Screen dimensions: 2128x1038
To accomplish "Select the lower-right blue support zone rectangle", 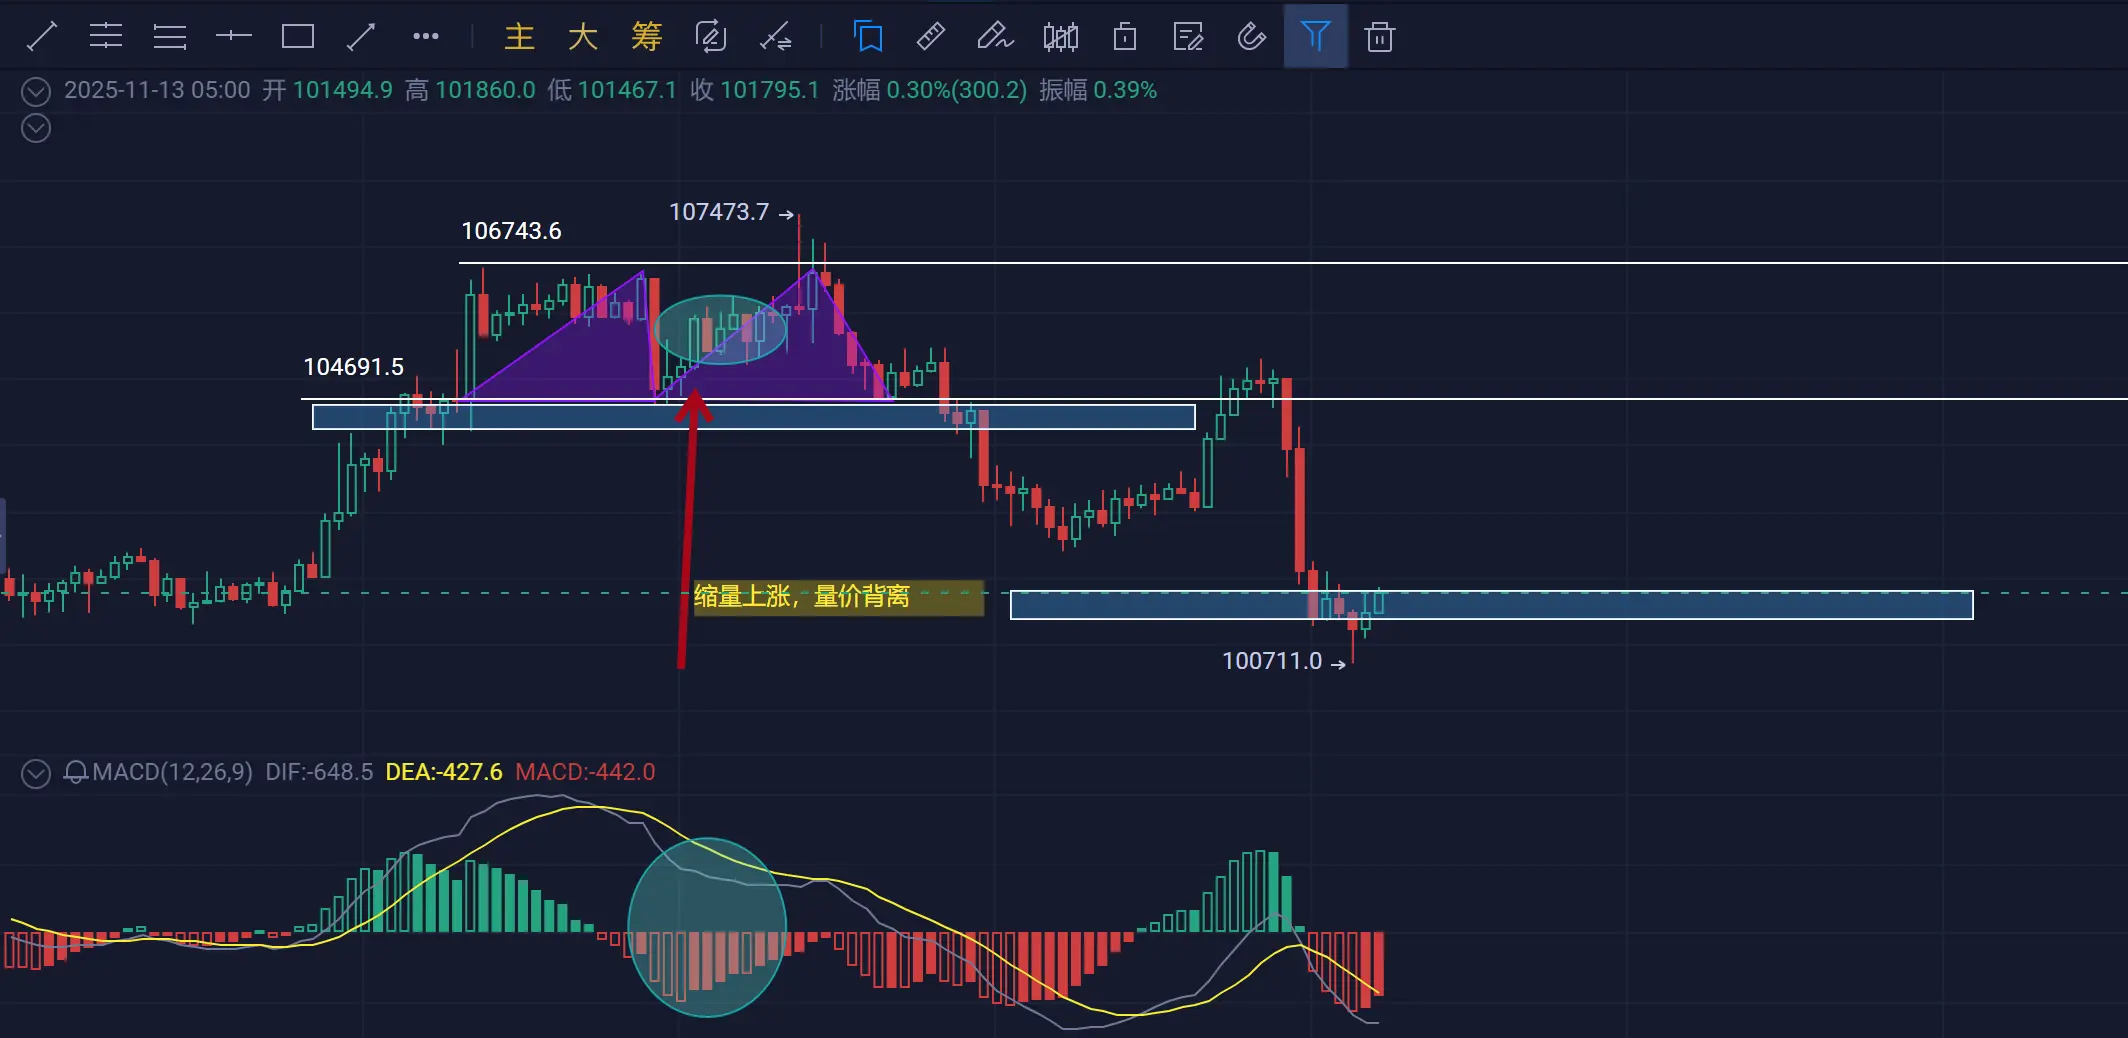I will [x=1492, y=605].
